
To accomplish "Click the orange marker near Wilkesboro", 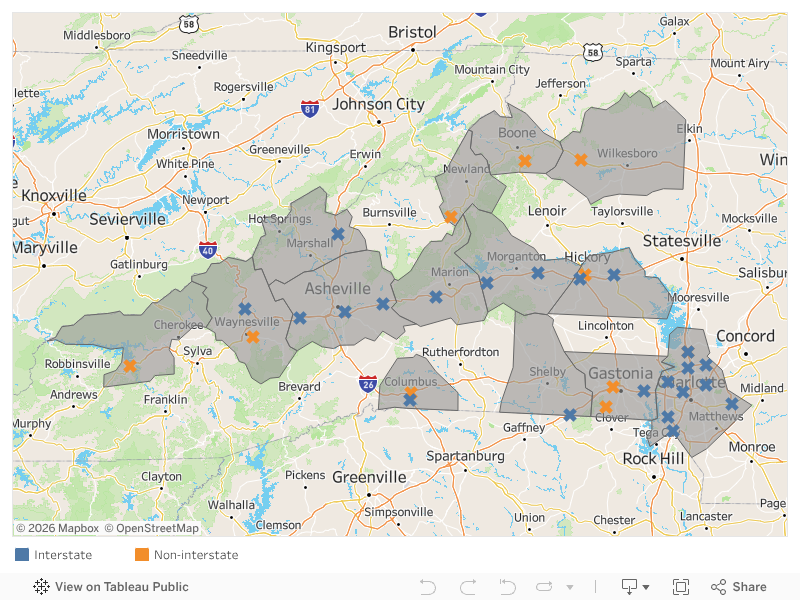I will coord(580,159).
